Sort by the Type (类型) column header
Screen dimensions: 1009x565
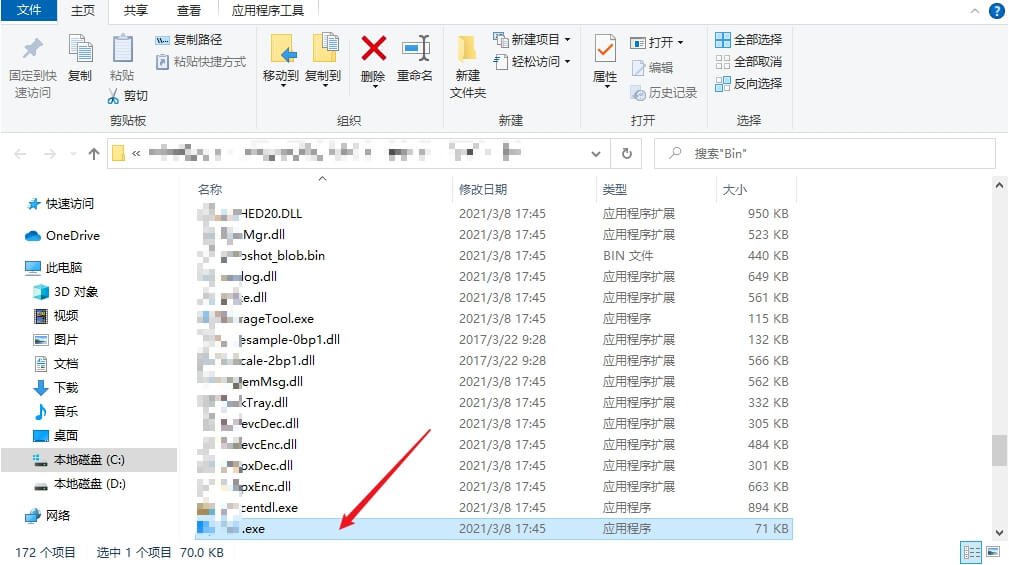(615, 189)
